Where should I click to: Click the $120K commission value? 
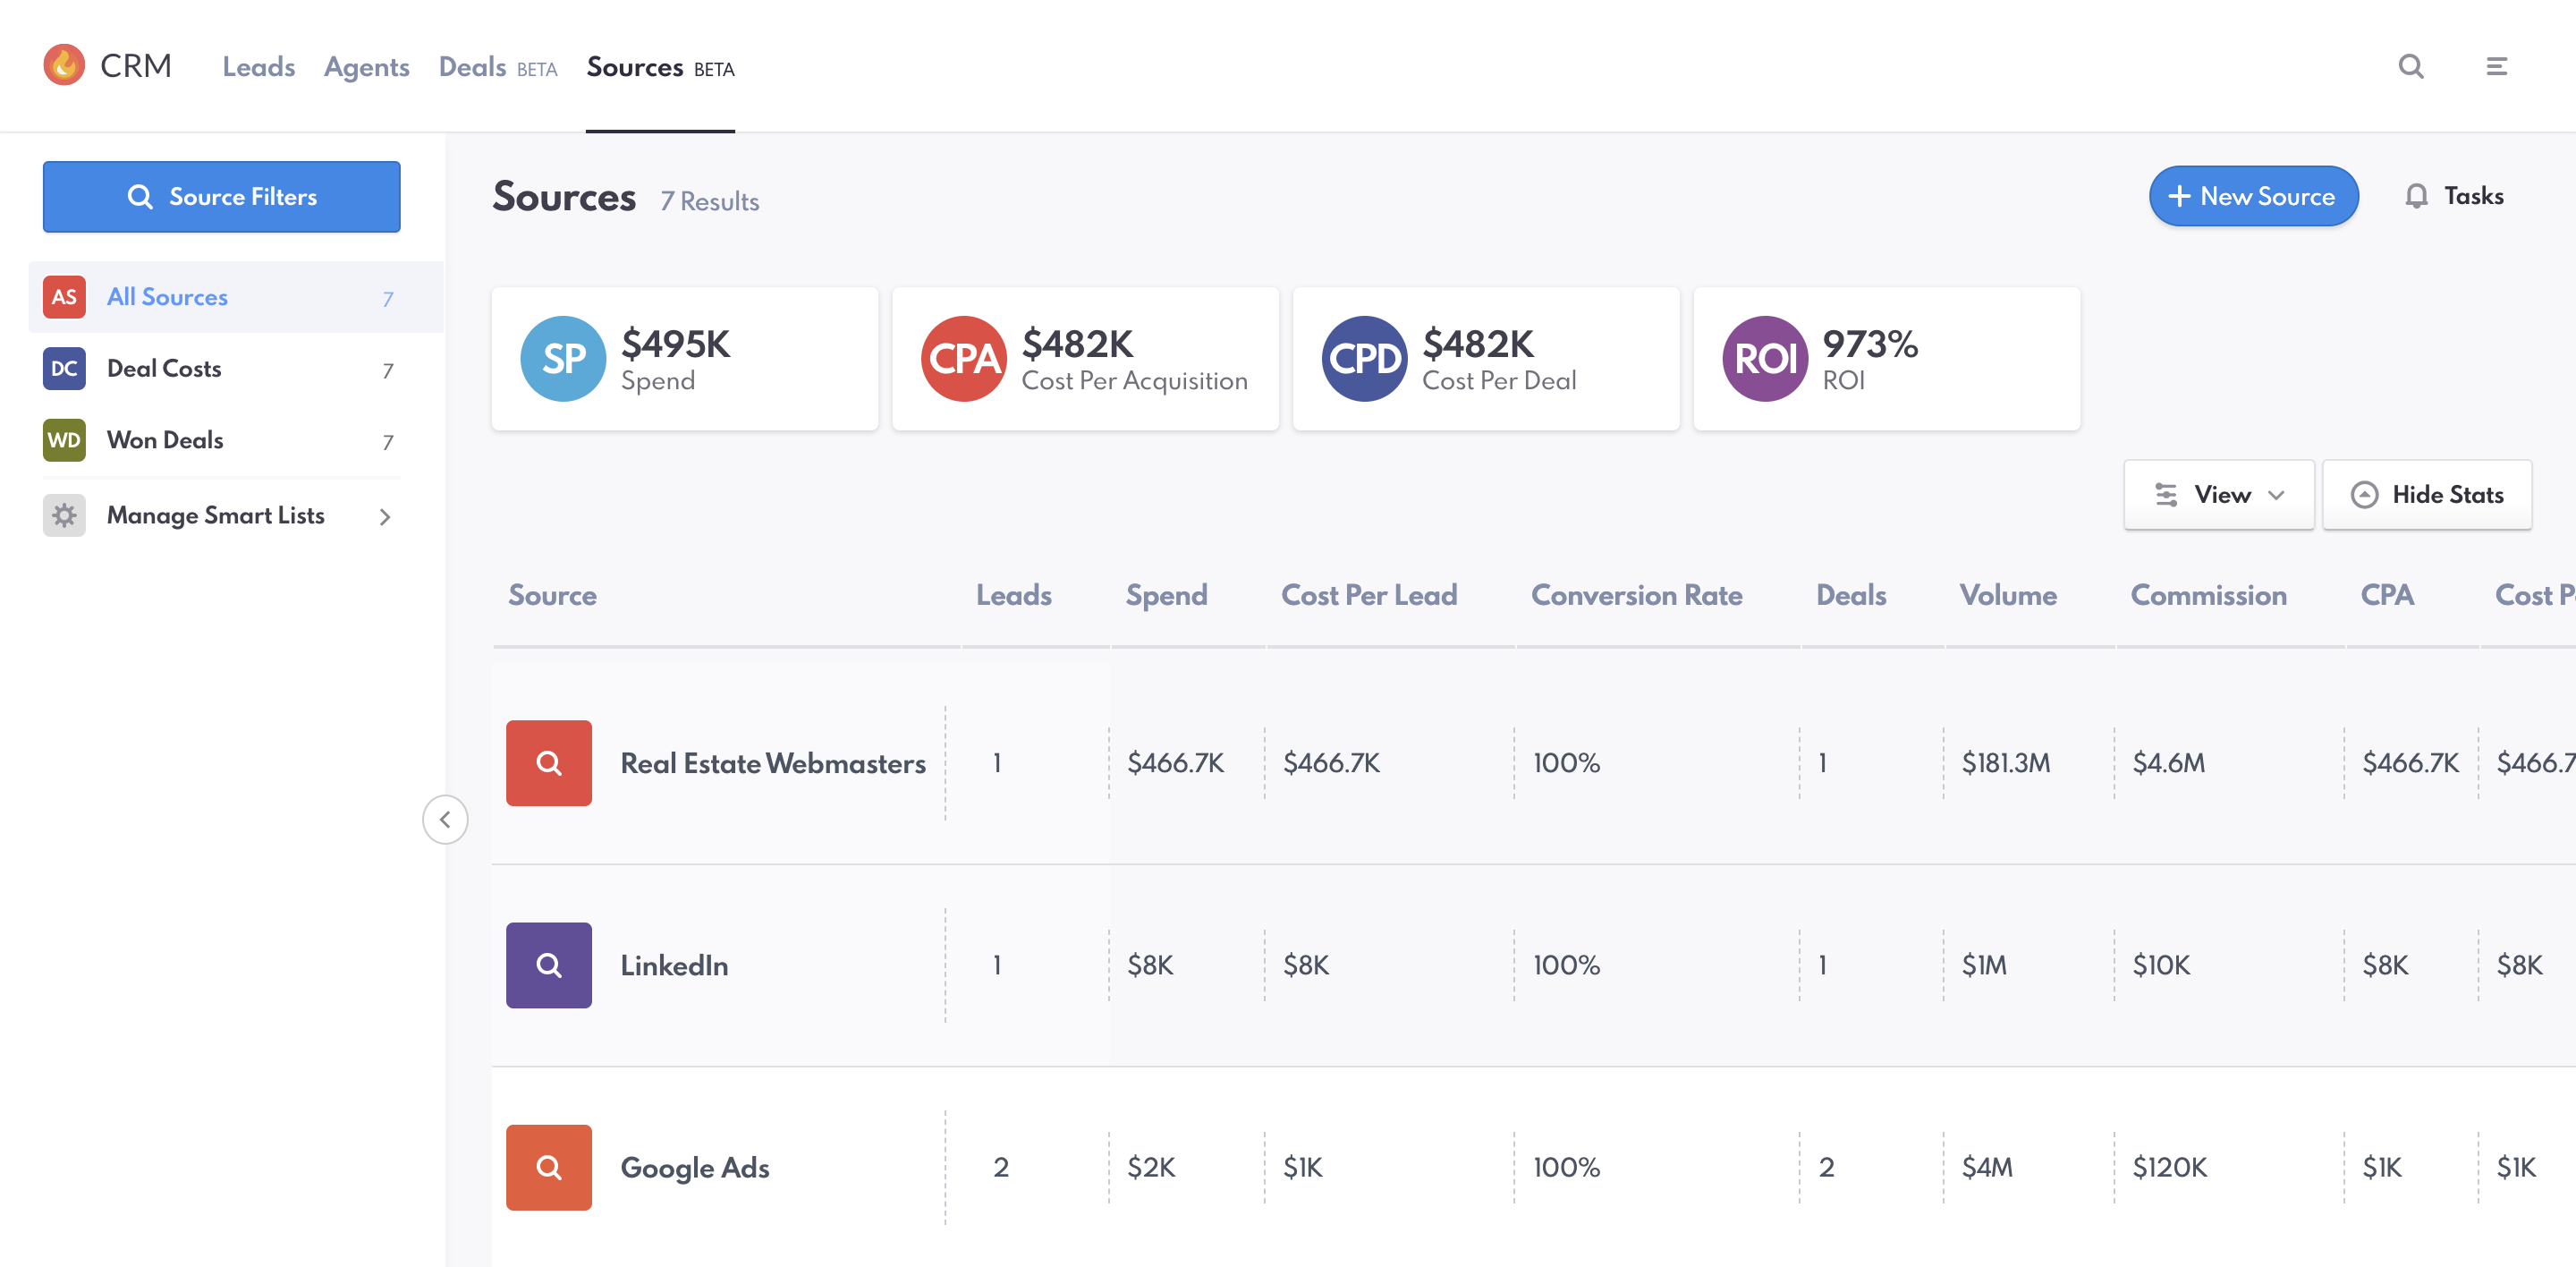click(2170, 1167)
